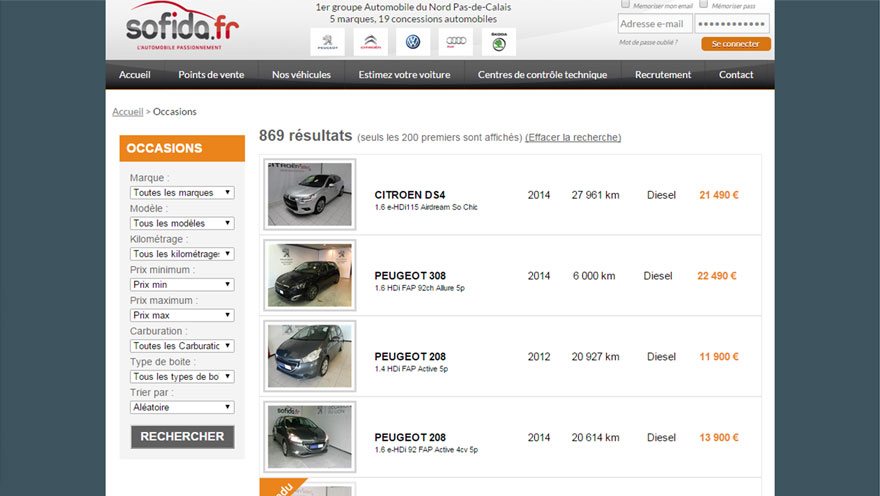
Task: Click the OCCASIONS panel header
Action: pos(182,148)
